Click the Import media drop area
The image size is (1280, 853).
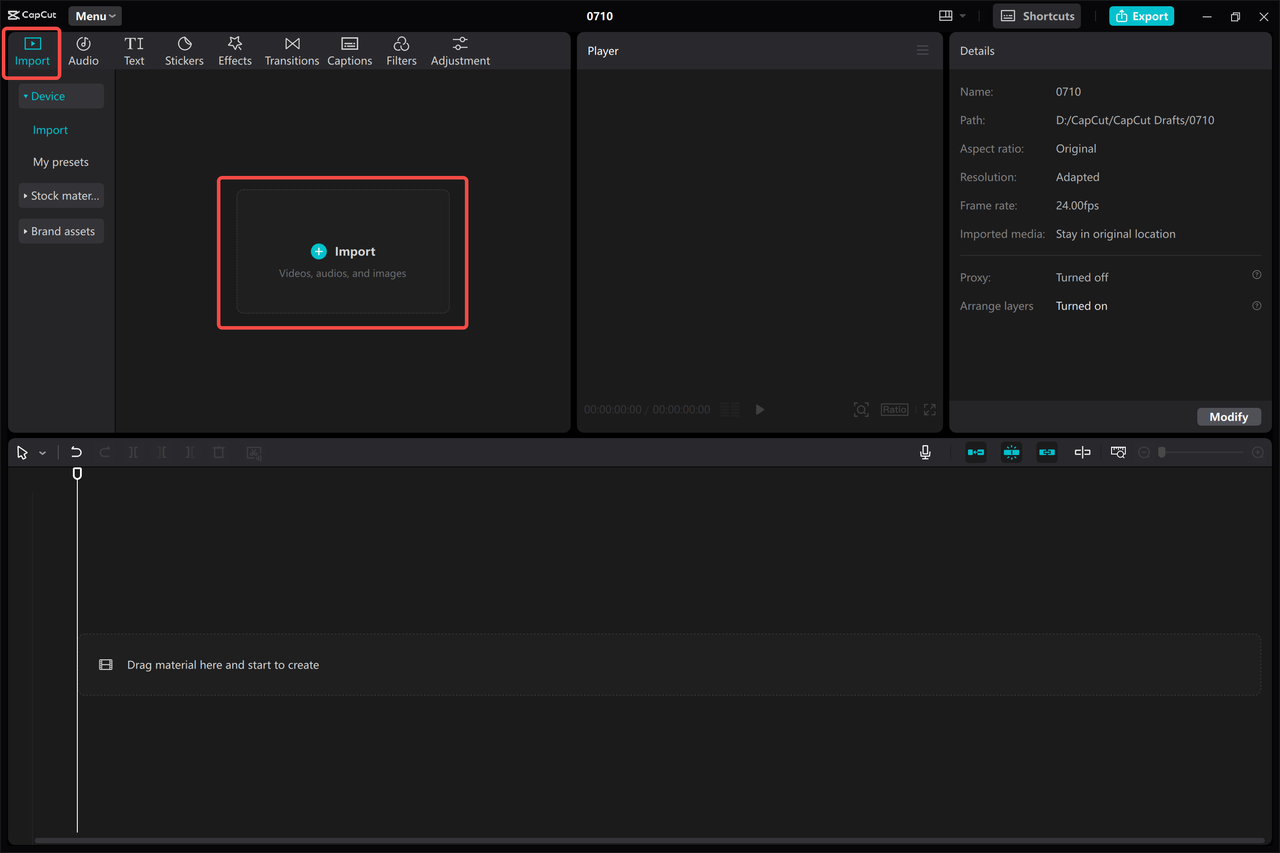coord(342,252)
